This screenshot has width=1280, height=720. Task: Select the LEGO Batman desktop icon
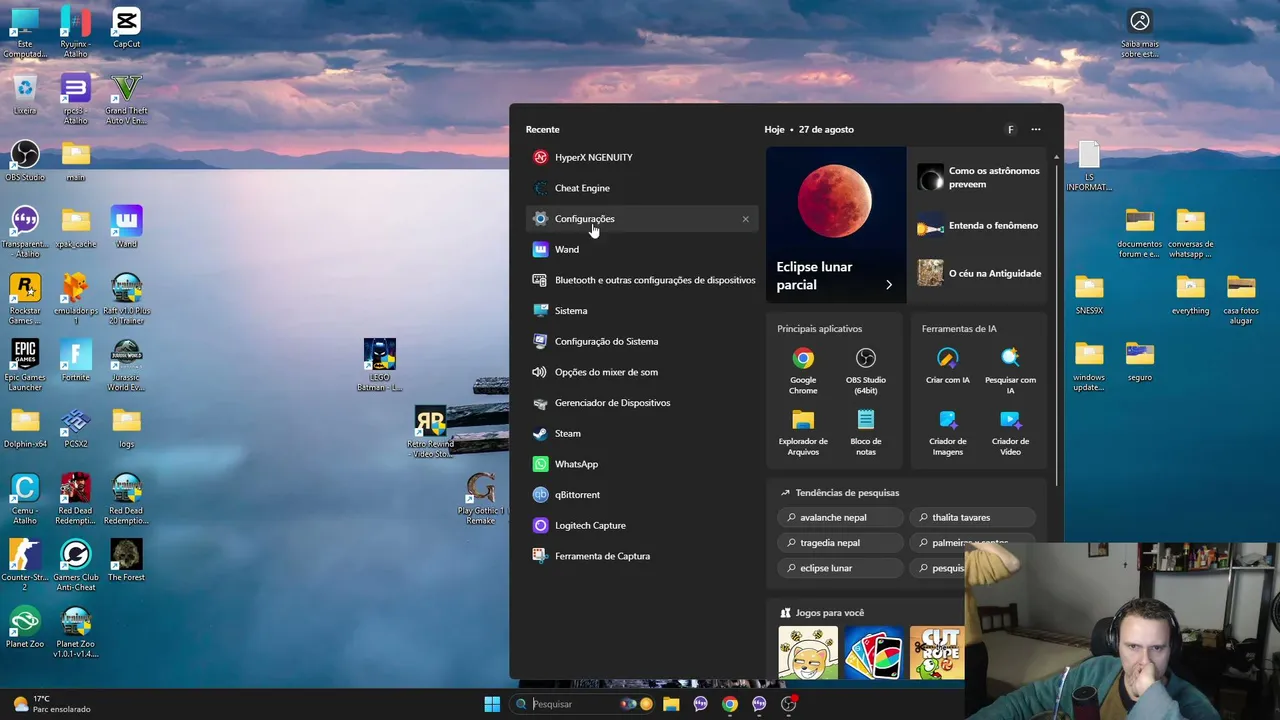tap(380, 366)
